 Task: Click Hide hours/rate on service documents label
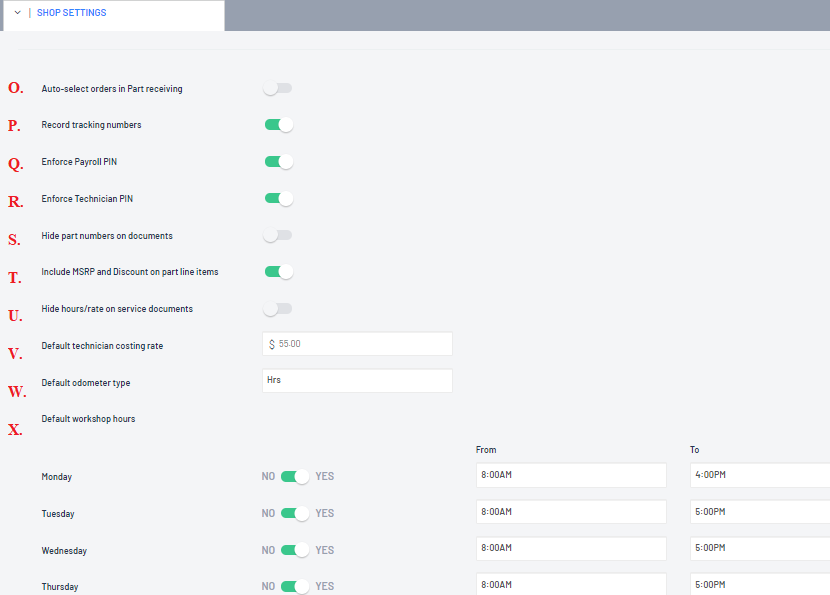(117, 309)
